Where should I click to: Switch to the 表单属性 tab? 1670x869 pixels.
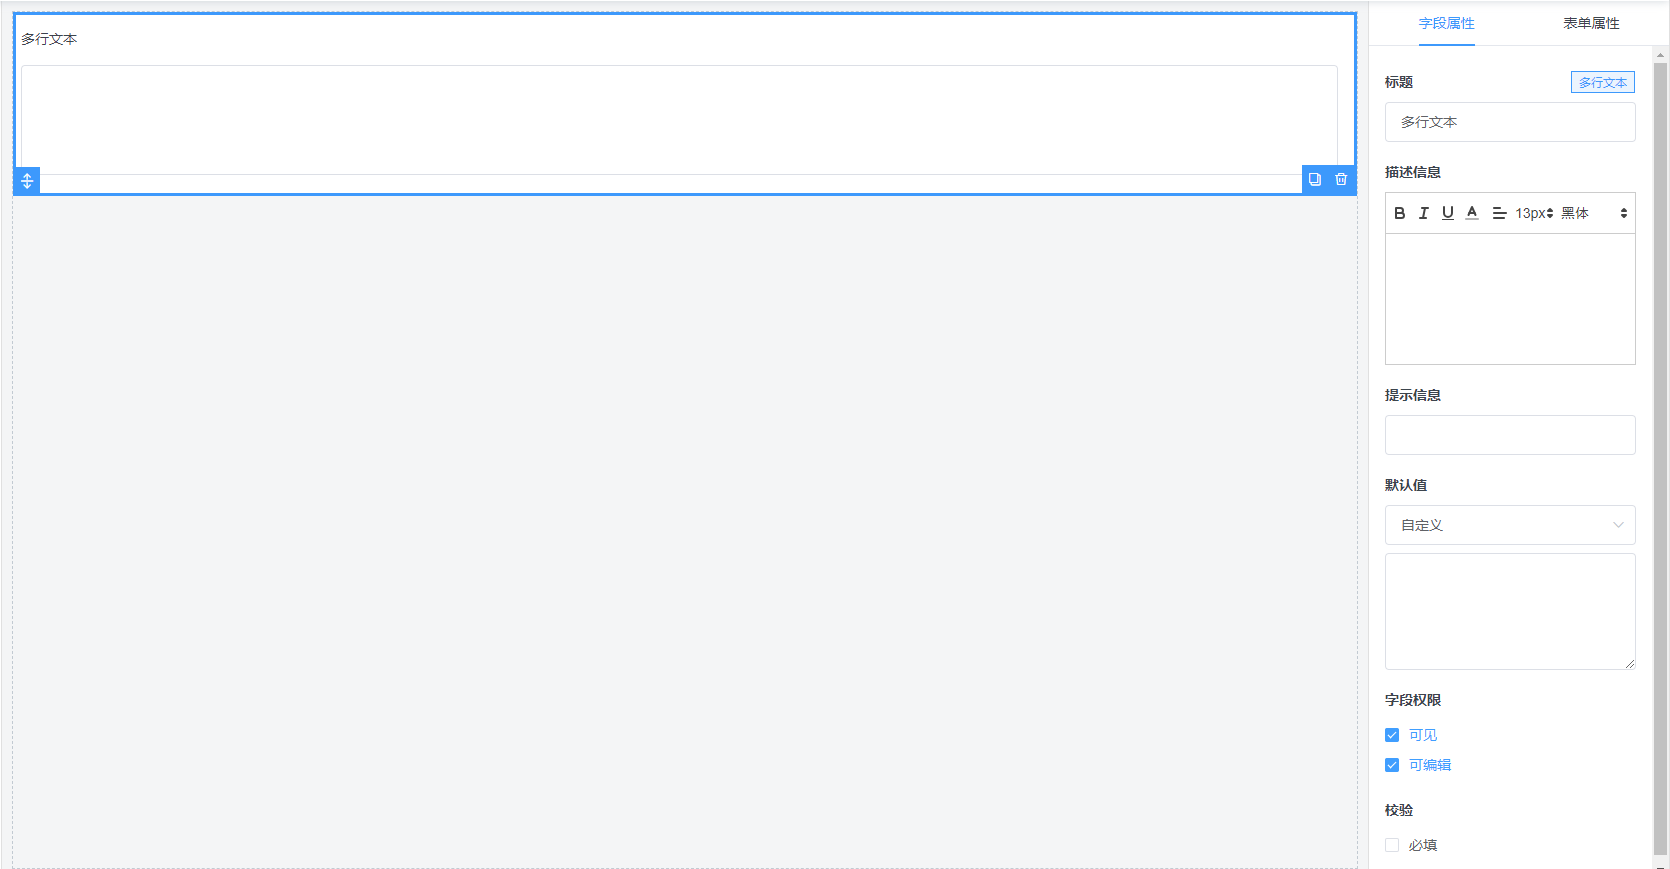pyautogui.click(x=1591, y=23)
